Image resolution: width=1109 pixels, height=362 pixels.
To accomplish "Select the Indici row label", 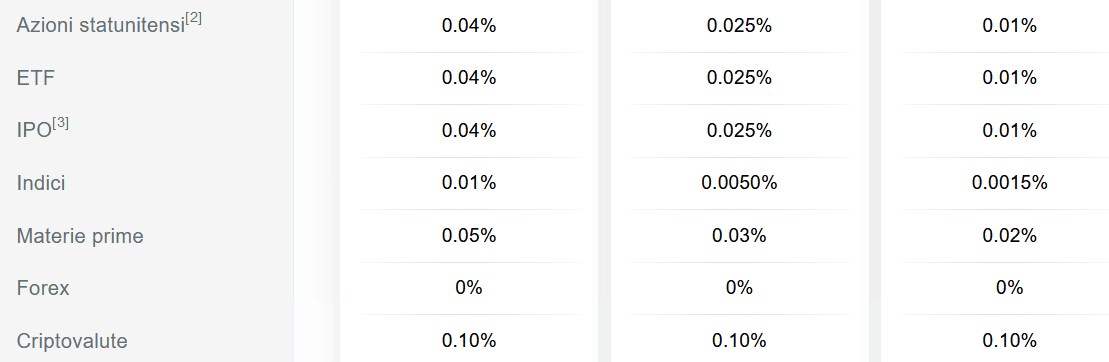I will point(41,183).
